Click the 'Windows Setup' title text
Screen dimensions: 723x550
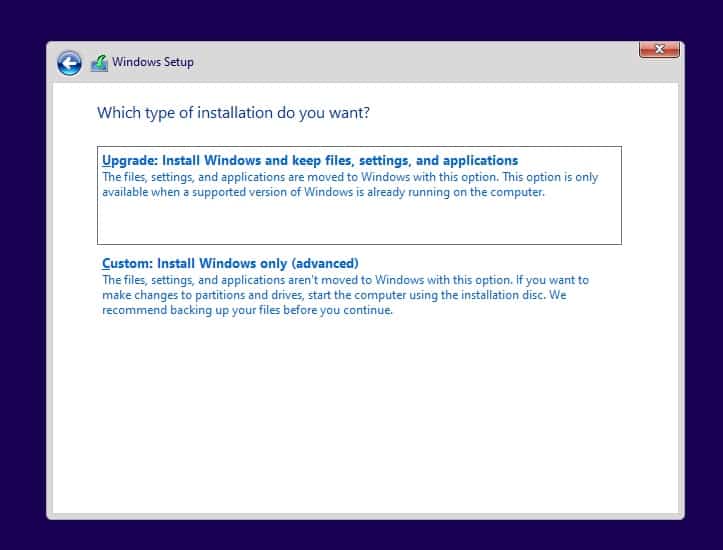tap(153, 62)
